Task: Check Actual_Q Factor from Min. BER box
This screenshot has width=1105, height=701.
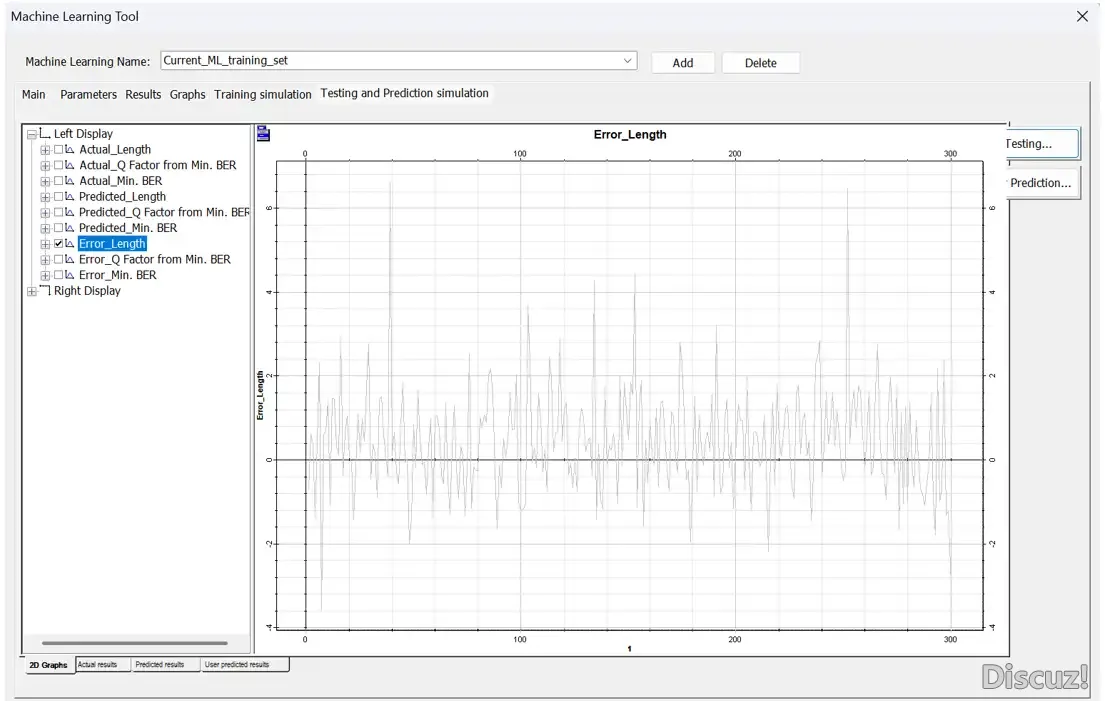Action: click(58, 166)
